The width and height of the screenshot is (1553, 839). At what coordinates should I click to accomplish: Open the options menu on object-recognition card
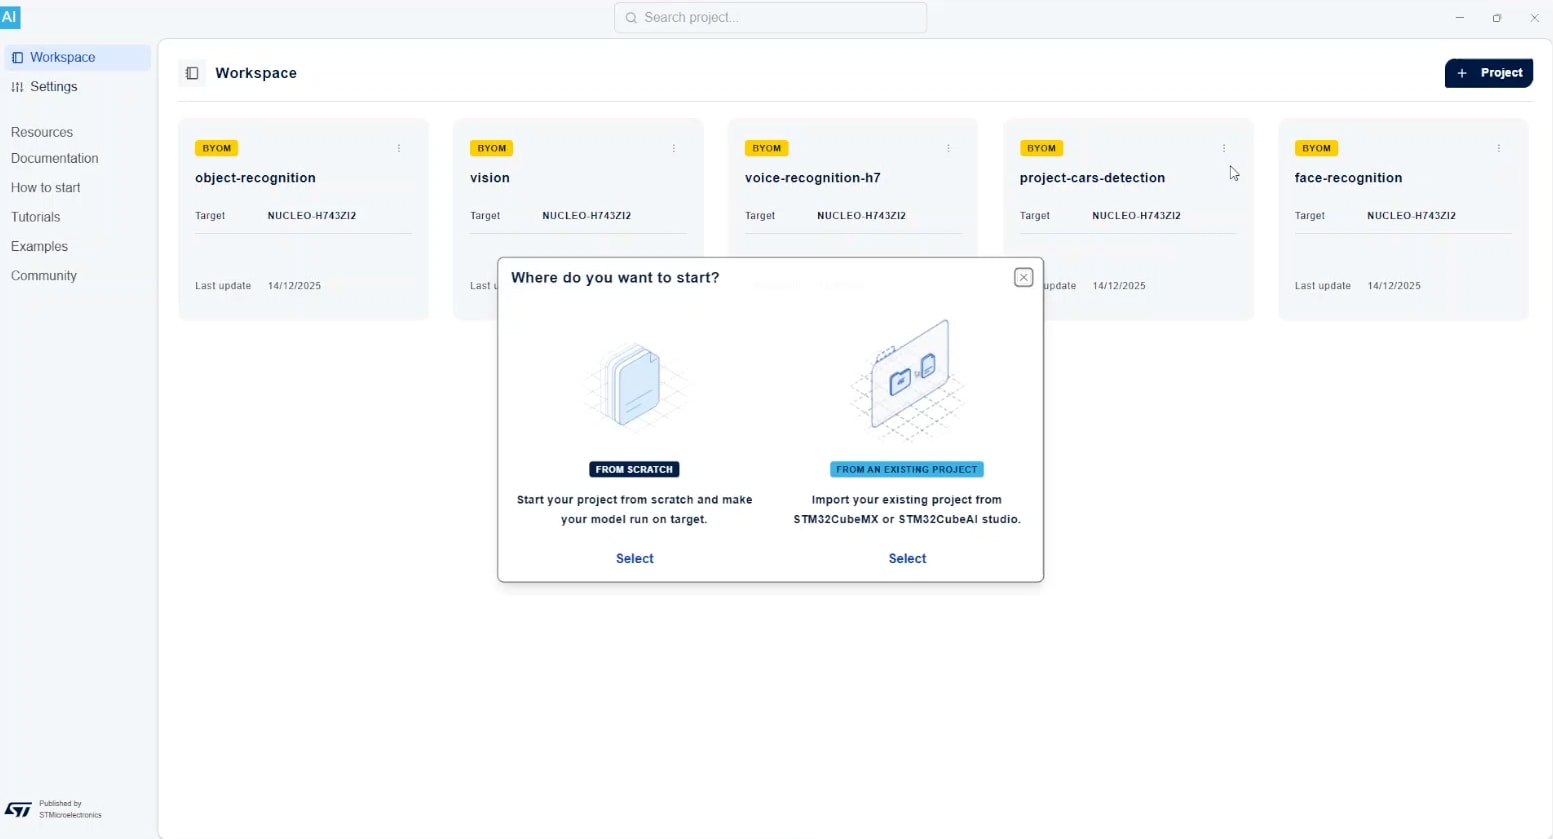(x=399, y=148)
